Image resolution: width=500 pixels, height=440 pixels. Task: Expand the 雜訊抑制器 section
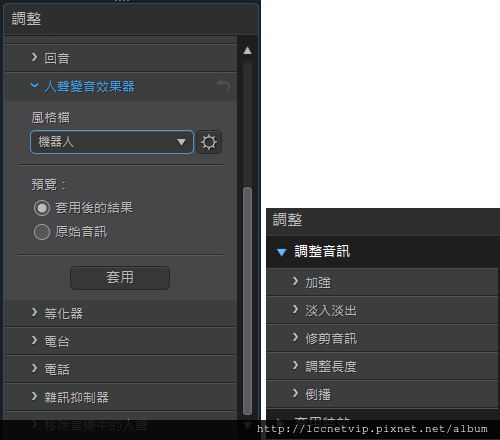(121, 397)
